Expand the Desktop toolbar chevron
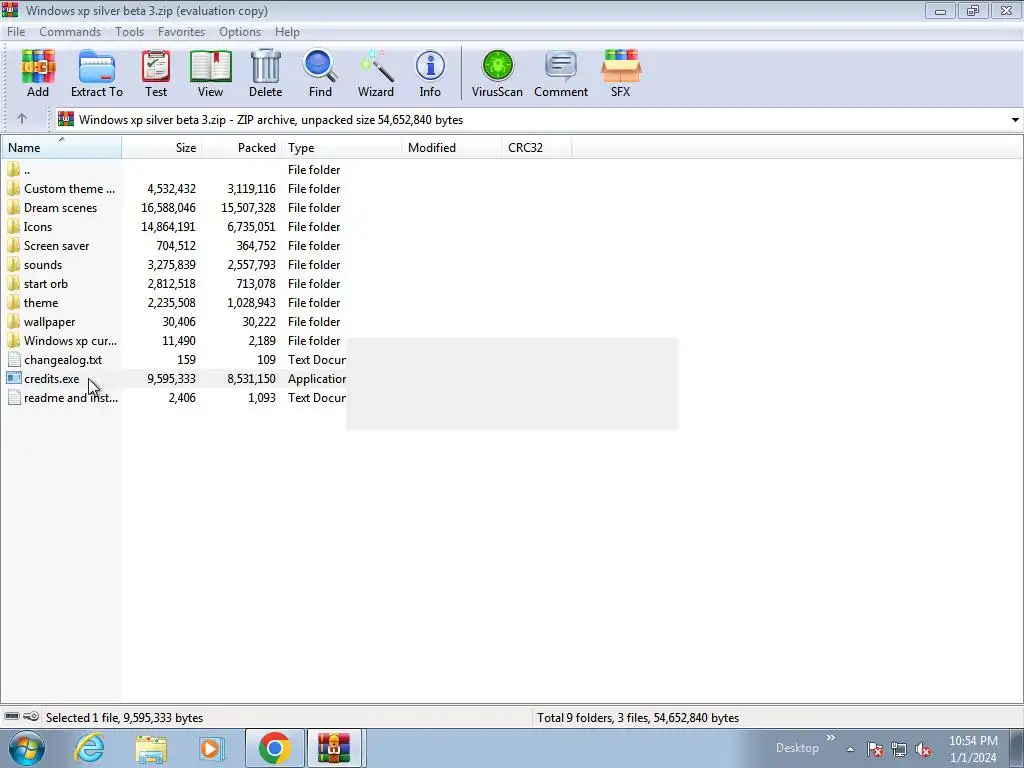 click(x=831, y=737)
